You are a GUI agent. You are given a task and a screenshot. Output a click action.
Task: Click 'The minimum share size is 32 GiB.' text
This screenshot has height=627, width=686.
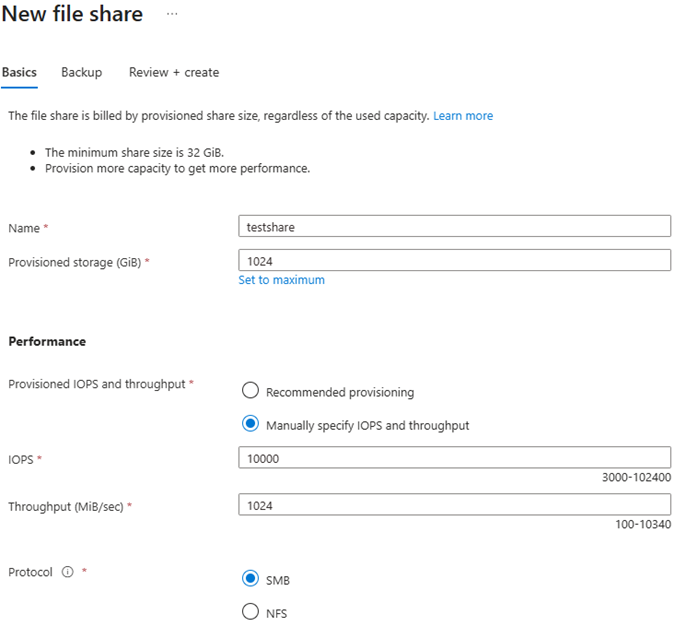tap(134, 153)
